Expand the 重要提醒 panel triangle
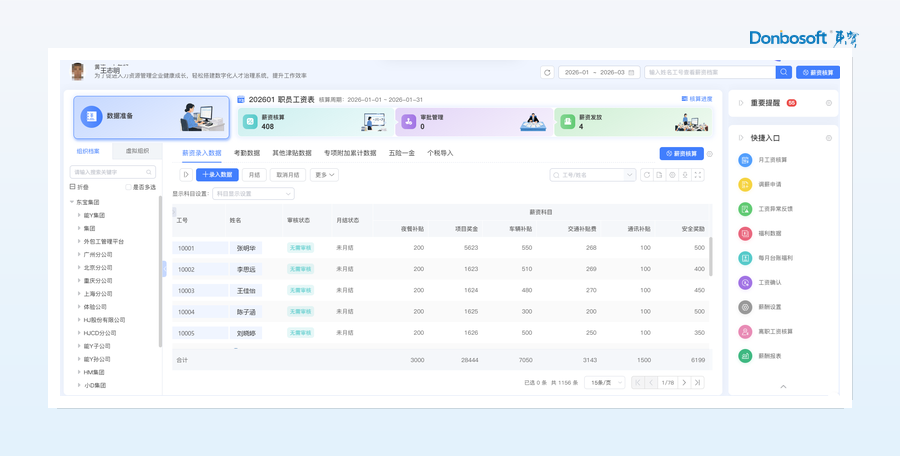This screenshot has height=456, width=900. 740,103
